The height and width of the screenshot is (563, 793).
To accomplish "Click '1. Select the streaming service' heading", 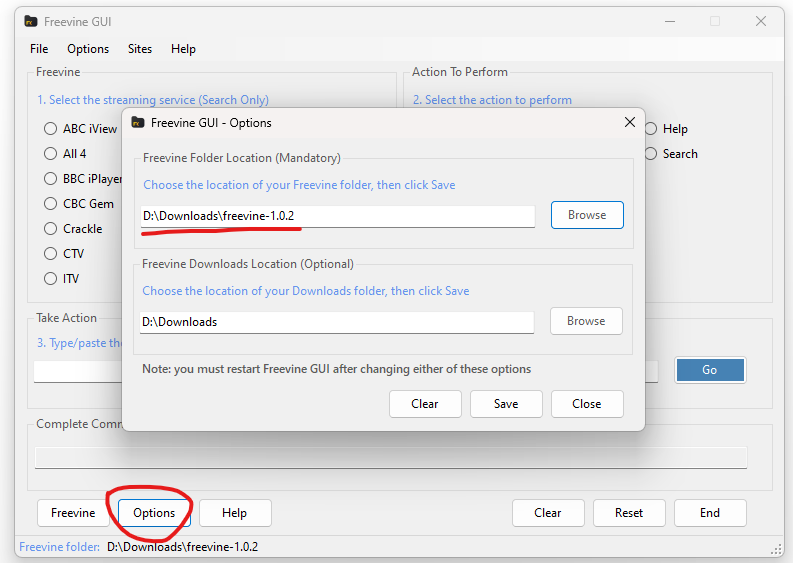I will (153, 100).
